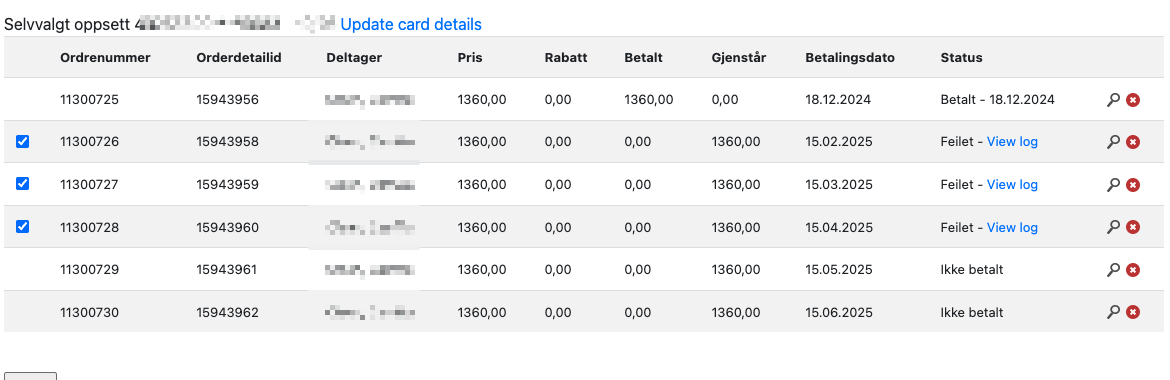Image resolution: width=1170 pixels, height=380 pixels.
Task: Open magnifier icon for order 11300728
Action: coord(1113,227)
